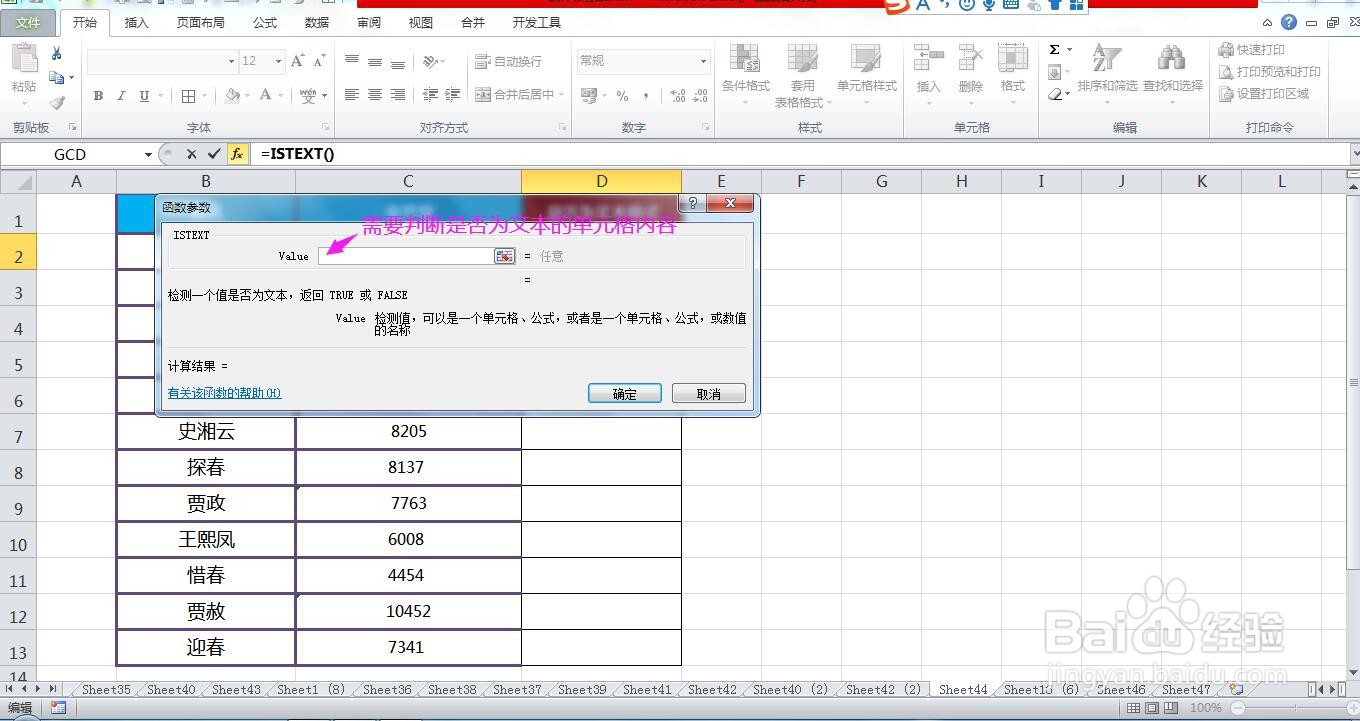The image size is (1360, 721).
Task: Click the increase indent icon
Action: tap(453, 95)
